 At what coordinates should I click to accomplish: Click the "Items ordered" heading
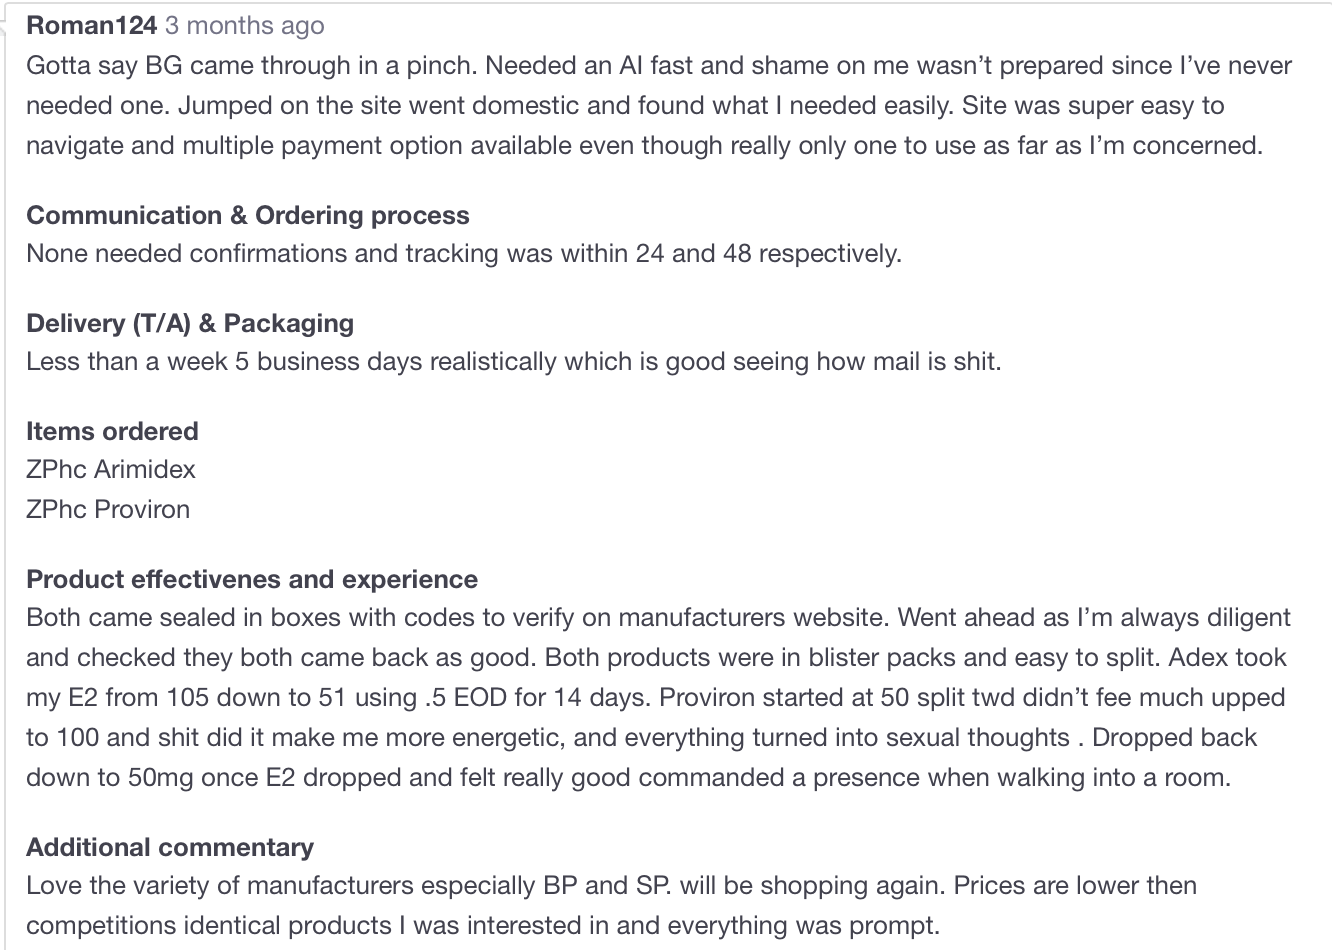click(x=112, y=431)
